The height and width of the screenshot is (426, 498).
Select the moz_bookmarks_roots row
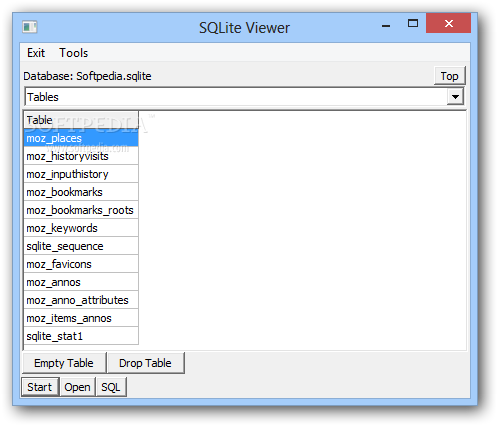(81, 210)
